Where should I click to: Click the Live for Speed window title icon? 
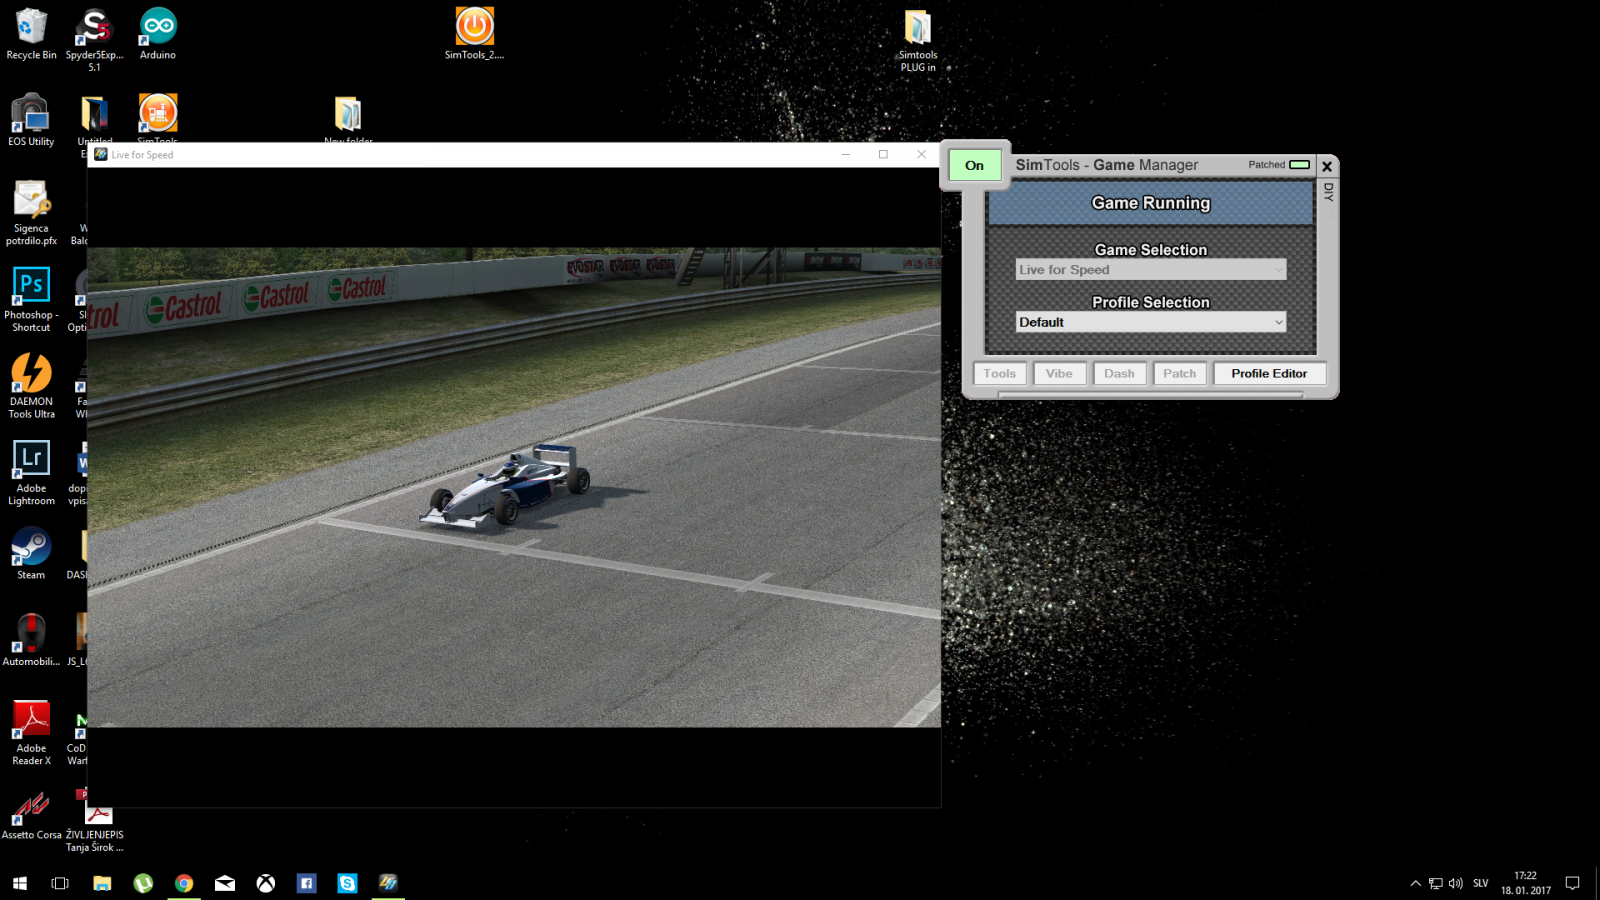(100, 154)
